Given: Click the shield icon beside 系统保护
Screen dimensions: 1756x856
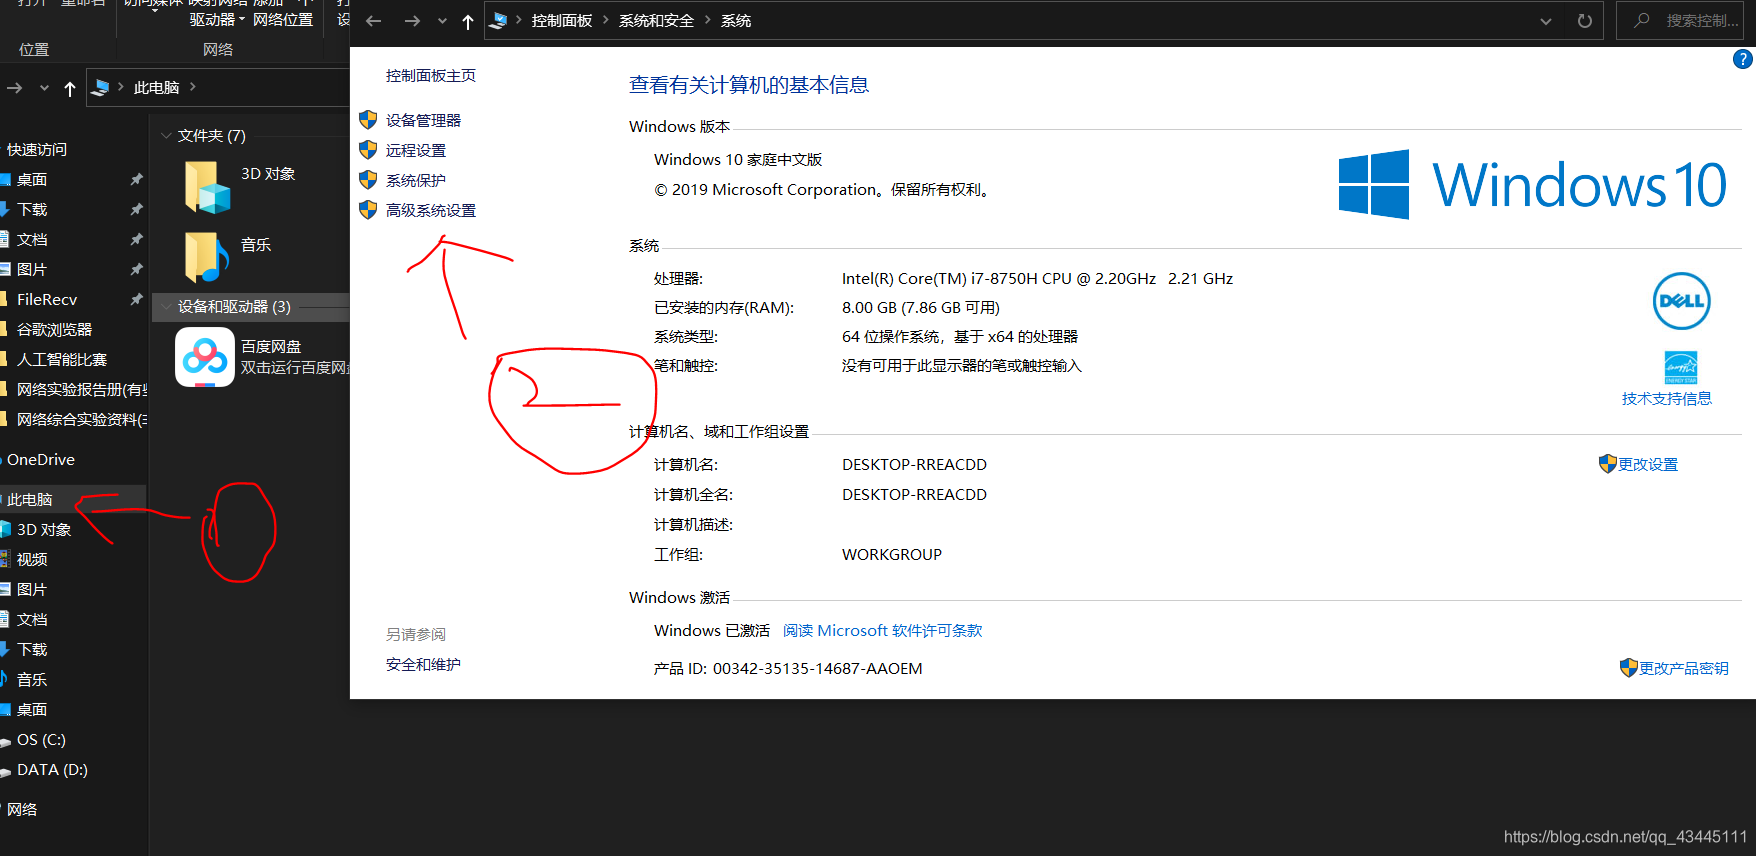Looking at the screenshot, I should (368, 180).
